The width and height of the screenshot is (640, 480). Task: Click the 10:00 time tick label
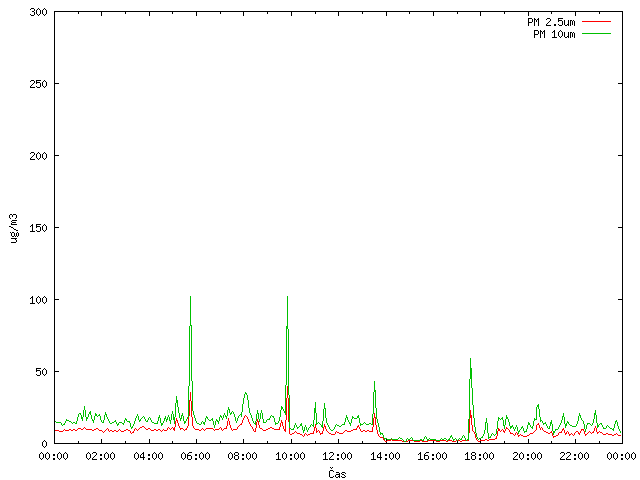pyautogui.click(x=291, y=456)
